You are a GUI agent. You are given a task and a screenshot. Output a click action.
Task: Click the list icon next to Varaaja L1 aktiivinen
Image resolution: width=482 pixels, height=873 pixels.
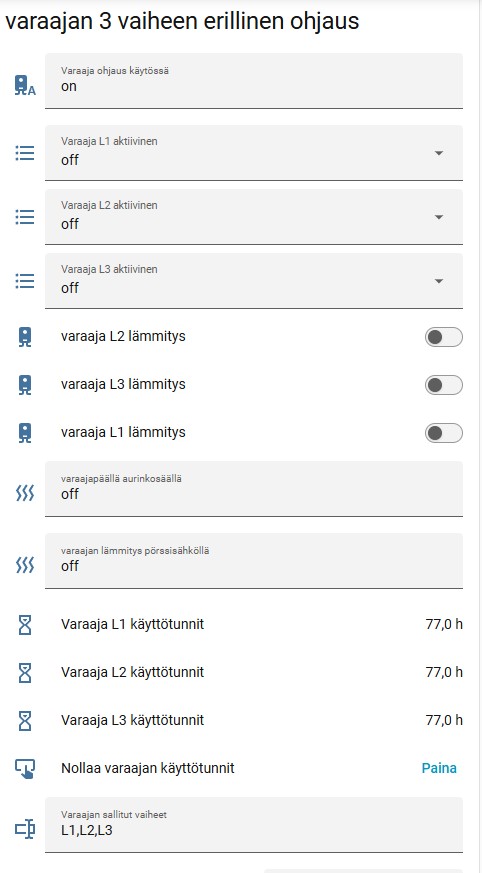point(24,153)
